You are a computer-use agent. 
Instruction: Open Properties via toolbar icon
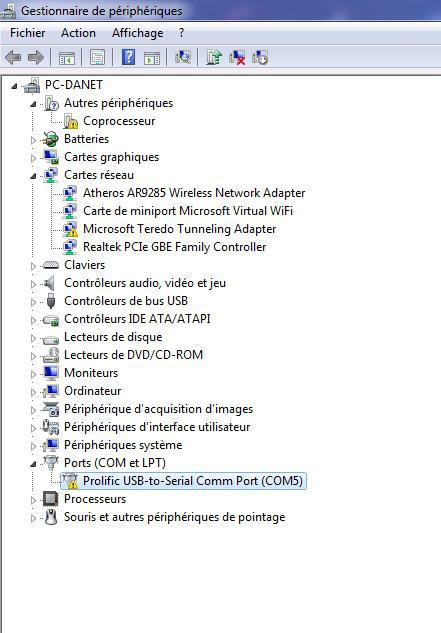[x=97, y=57]
